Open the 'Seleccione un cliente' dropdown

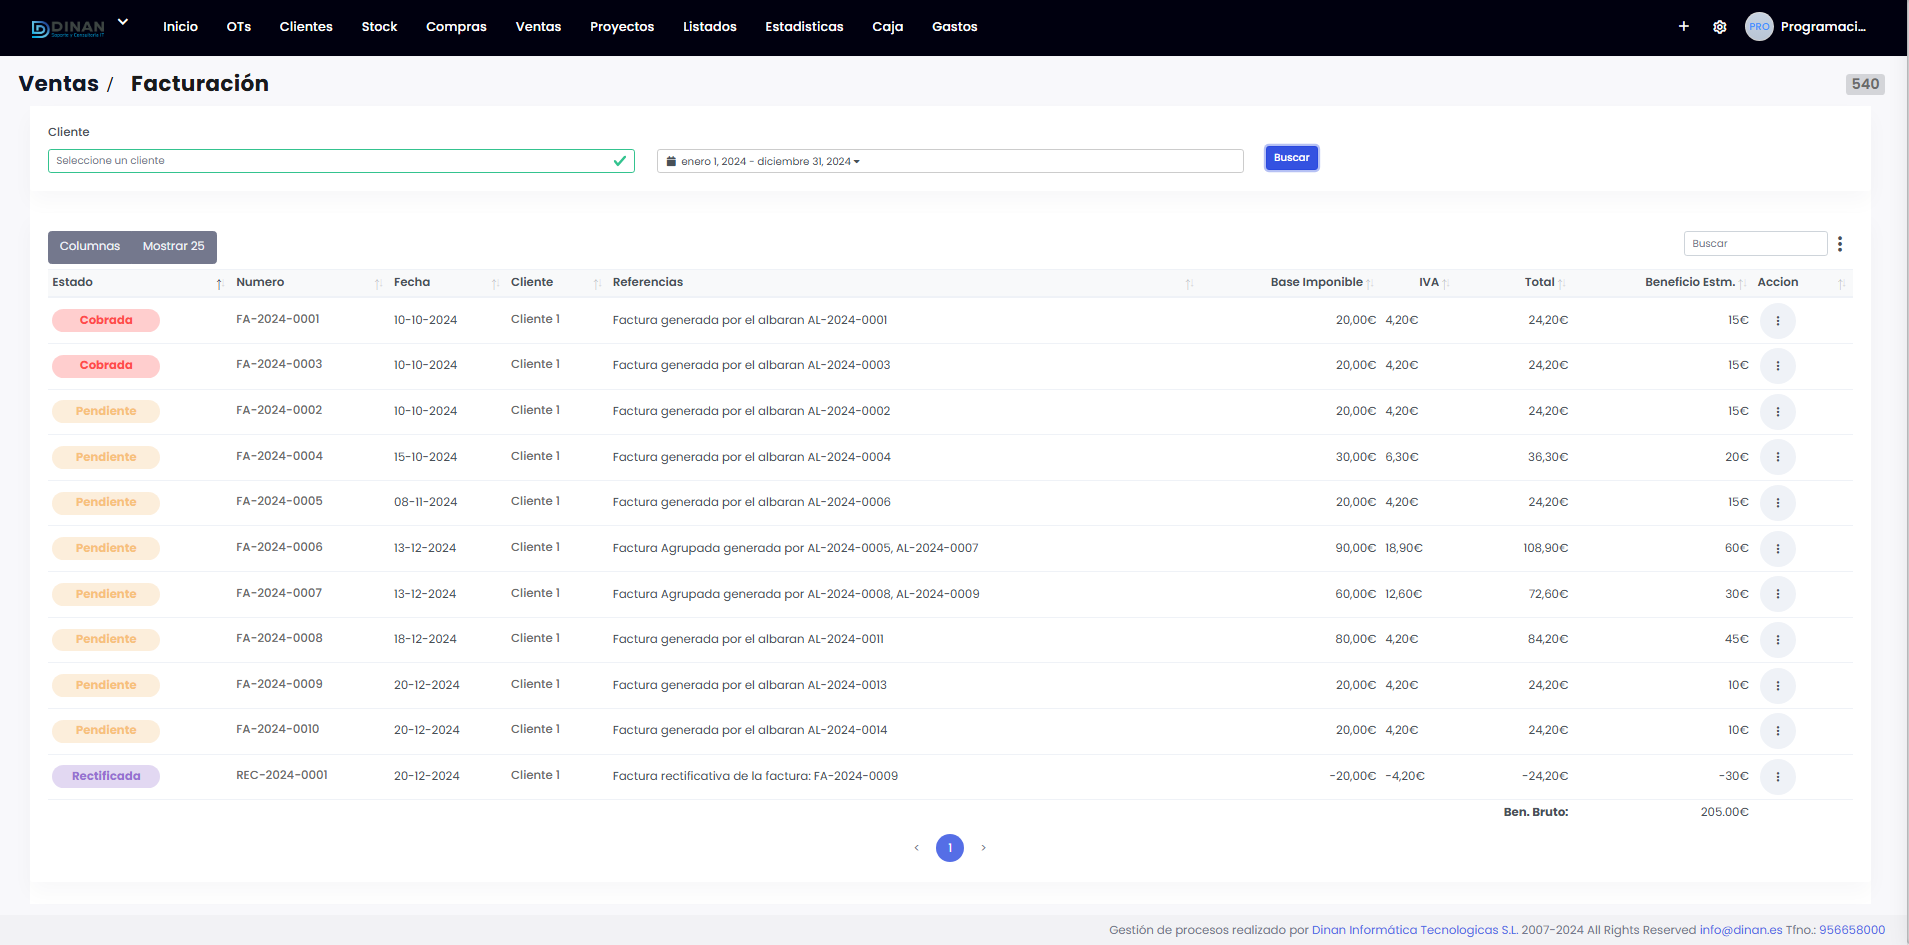click(340, 160)
